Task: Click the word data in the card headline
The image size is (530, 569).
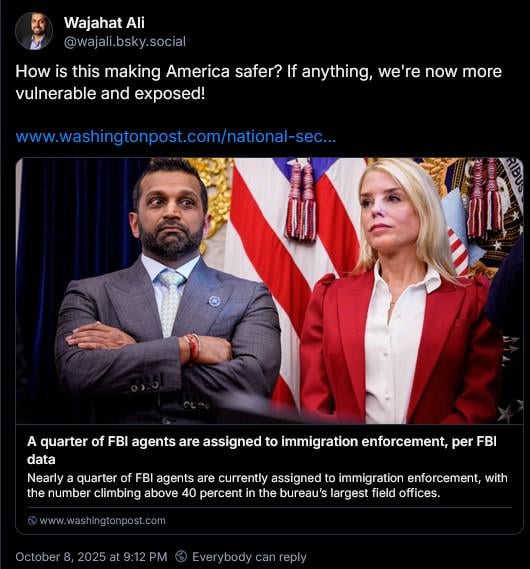Action: [41, 459]
